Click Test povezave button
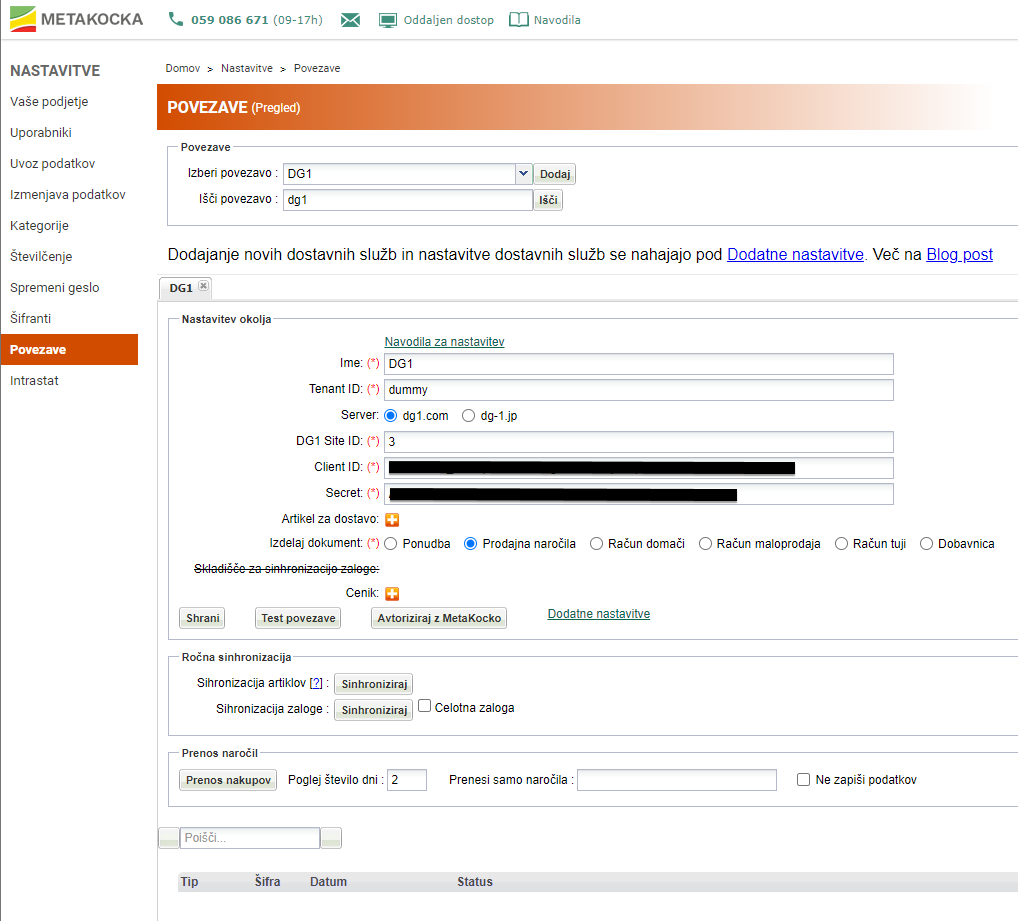Viewport: 1018px width, 921px height. (x=298, y=618)
